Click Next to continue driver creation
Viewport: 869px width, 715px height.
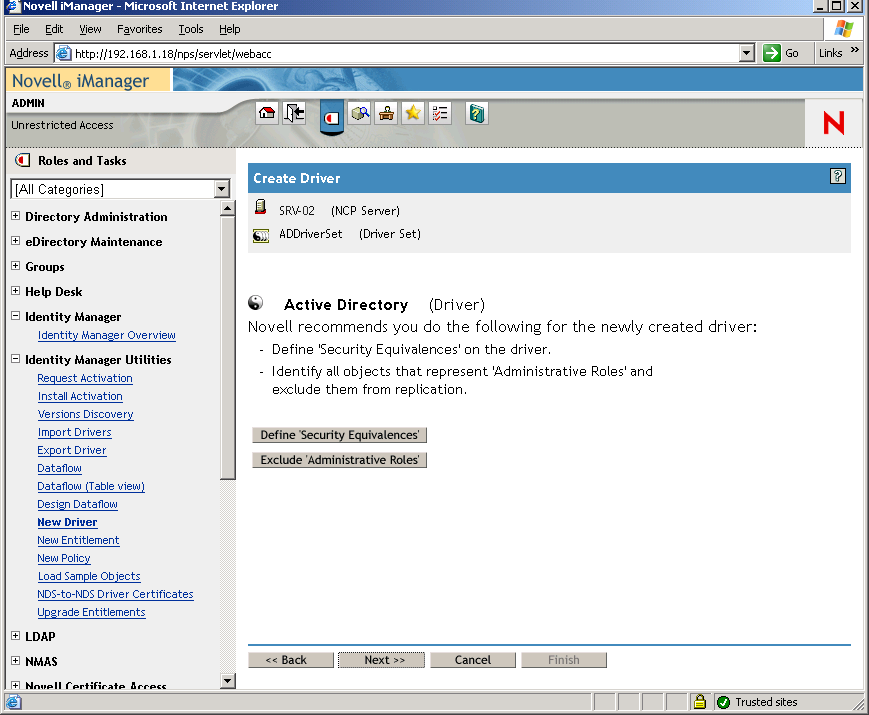pyautogui.click(x=381, y=659)
